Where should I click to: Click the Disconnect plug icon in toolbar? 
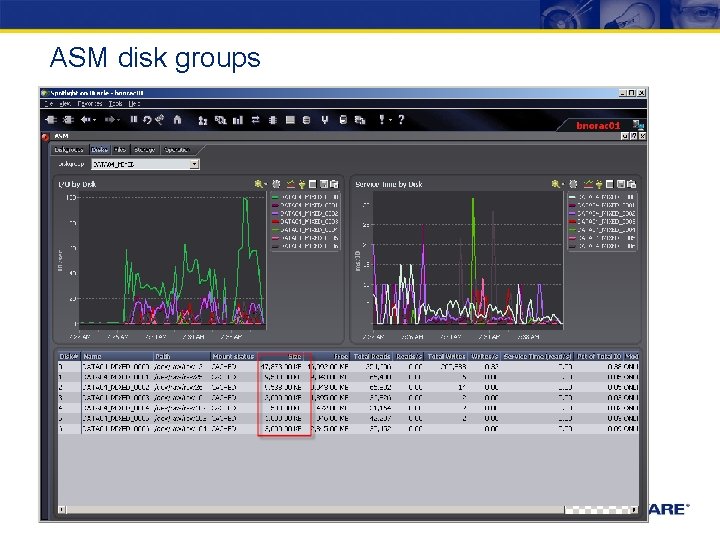pos(68,120)
